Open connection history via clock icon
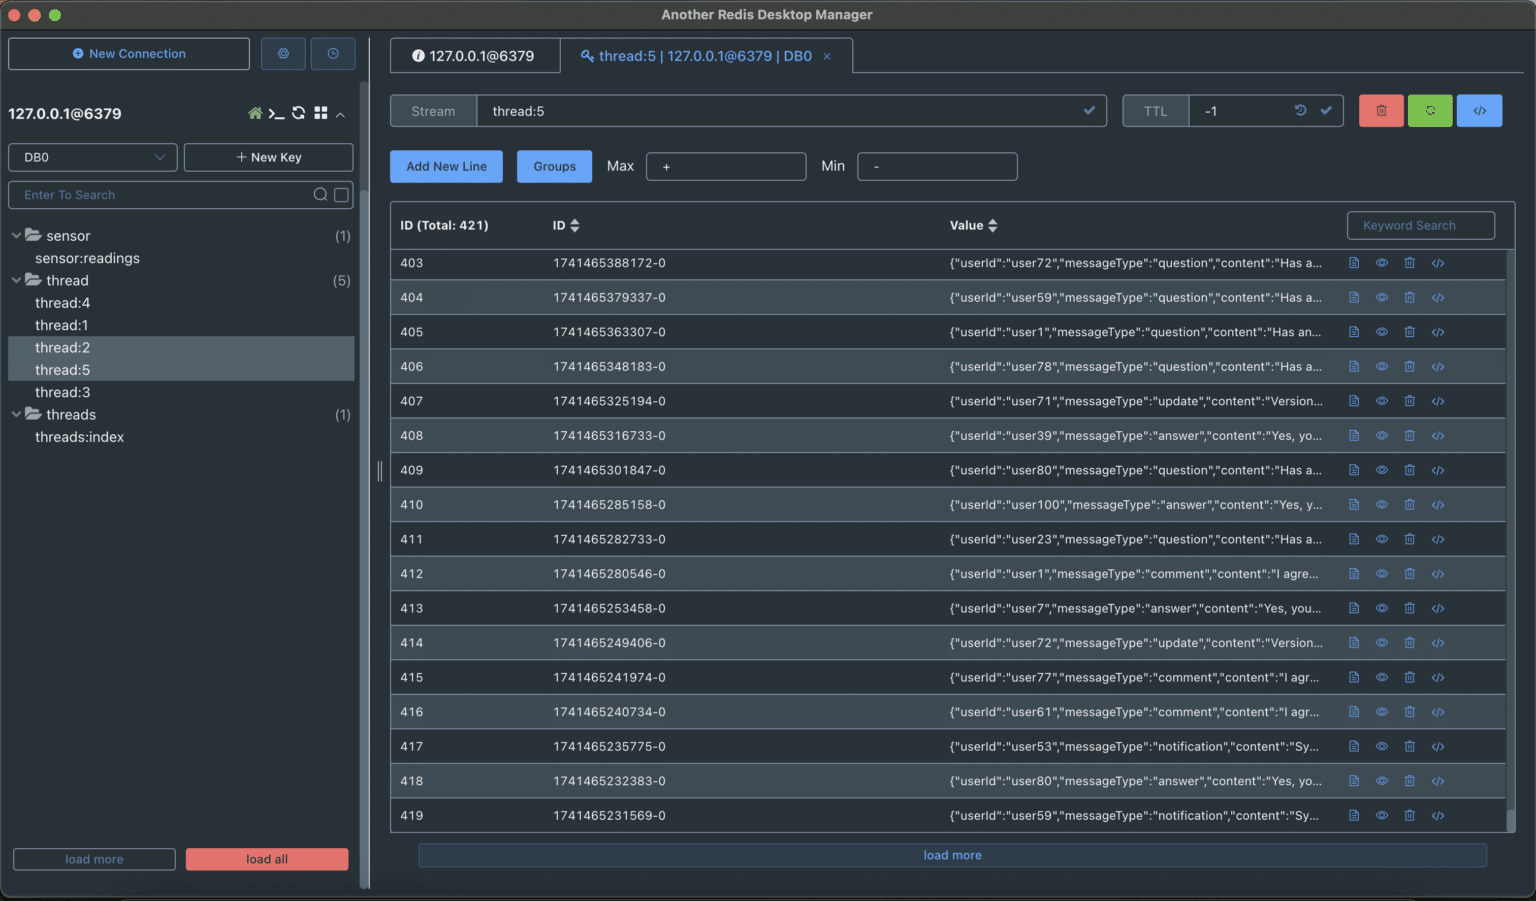Screen dimensions: 1536x901 [332, 53]
